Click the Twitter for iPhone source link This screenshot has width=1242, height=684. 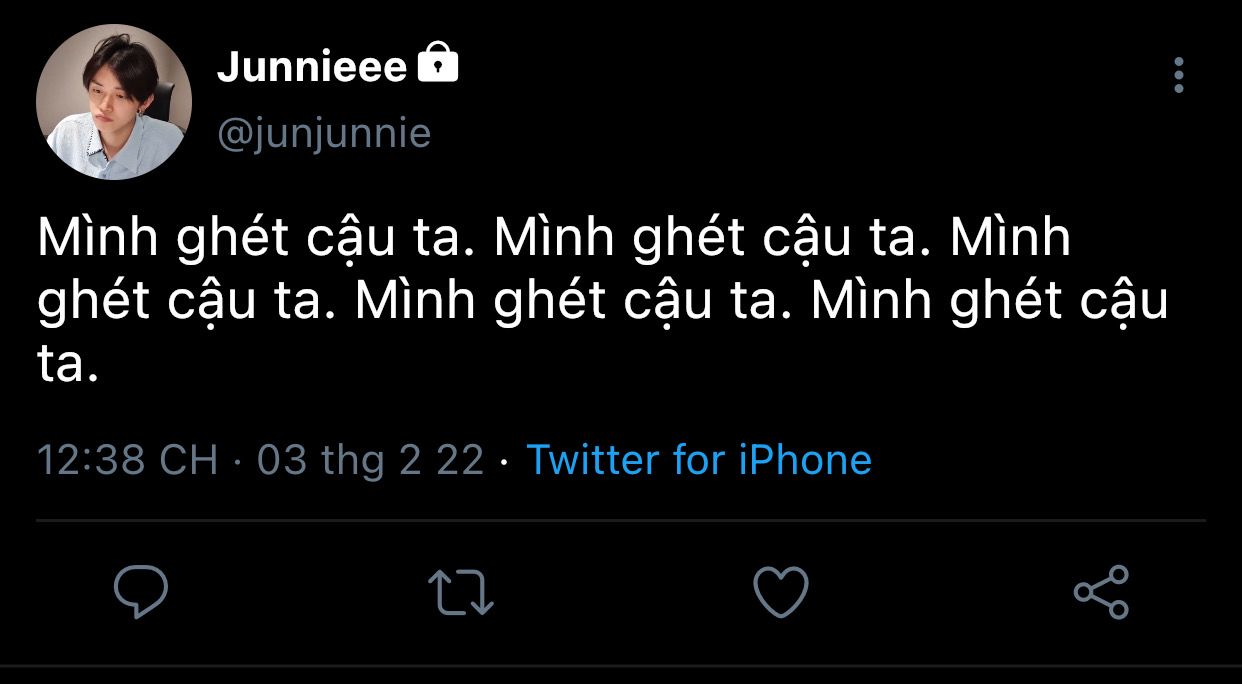click(699, 460)
